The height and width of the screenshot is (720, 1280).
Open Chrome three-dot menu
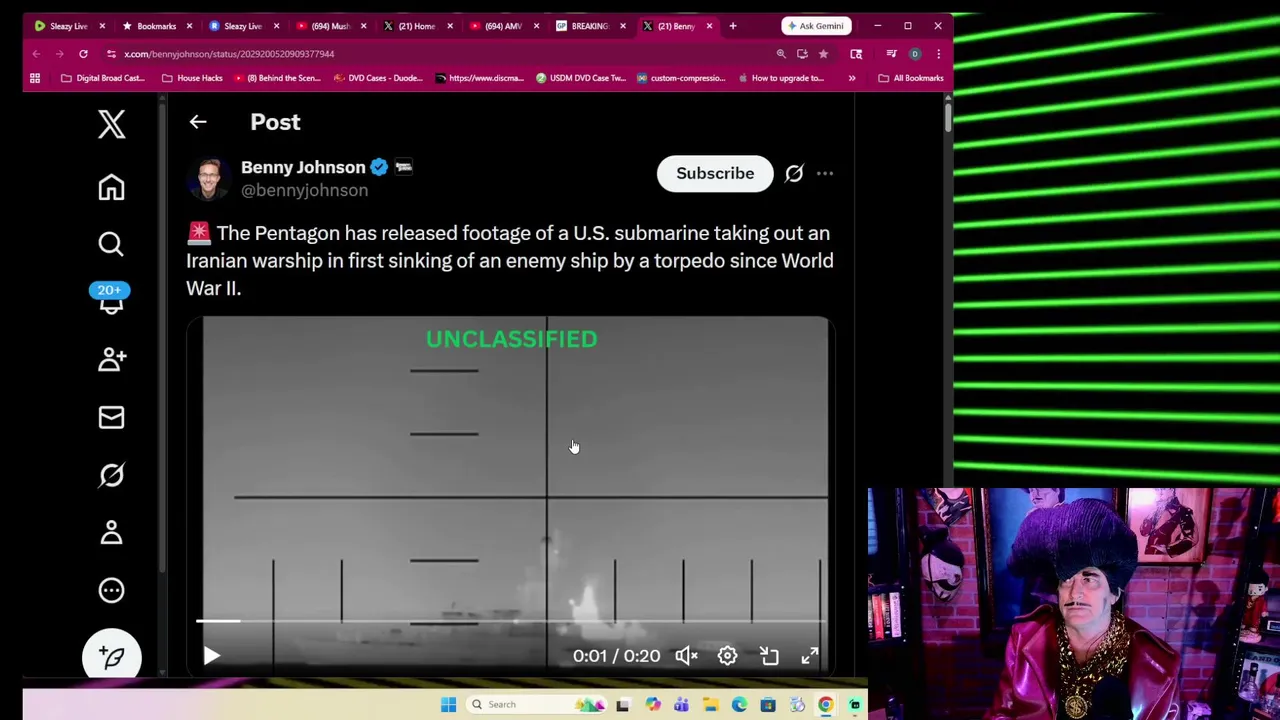coord(938,54)
